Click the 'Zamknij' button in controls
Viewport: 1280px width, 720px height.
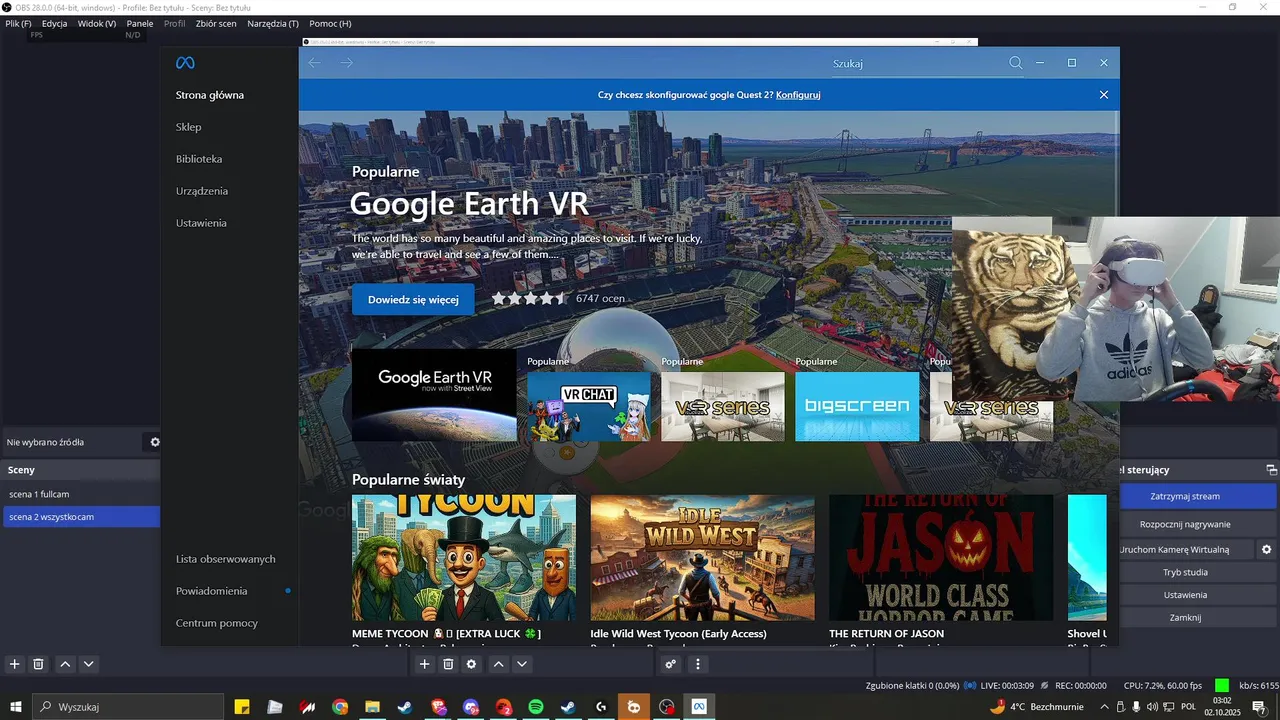(x=1185, y=618)
